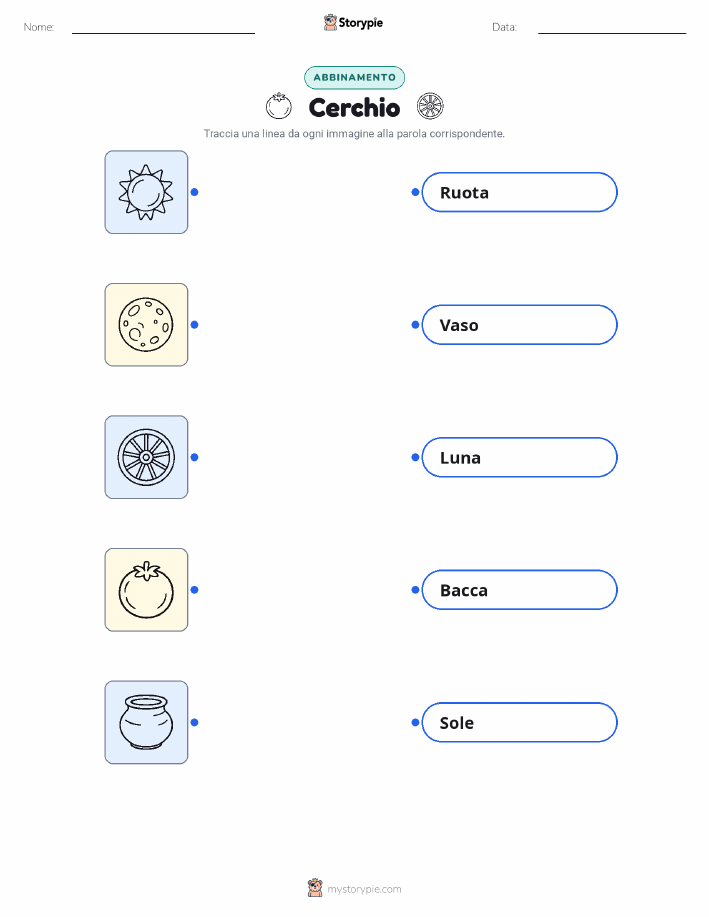This screenshot has width=709, height=917.
Task: Select the berry picture card
Action: (146, 590)
